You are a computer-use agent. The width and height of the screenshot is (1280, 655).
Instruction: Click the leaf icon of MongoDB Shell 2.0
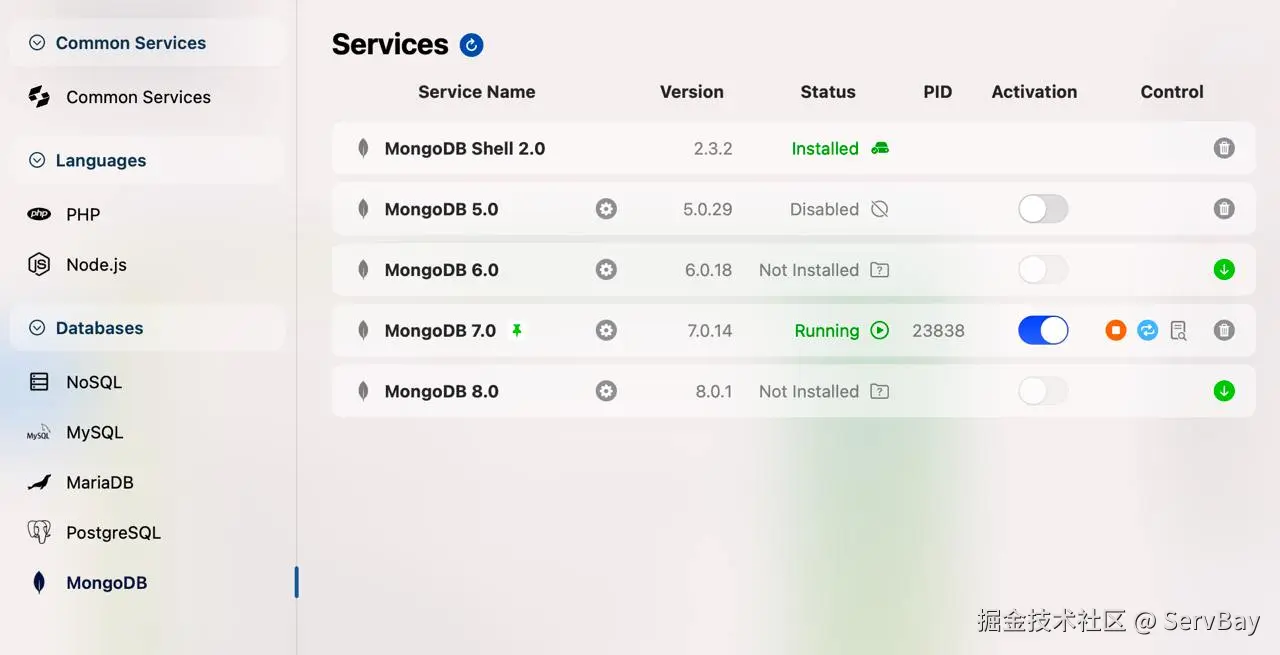(363, 148)
